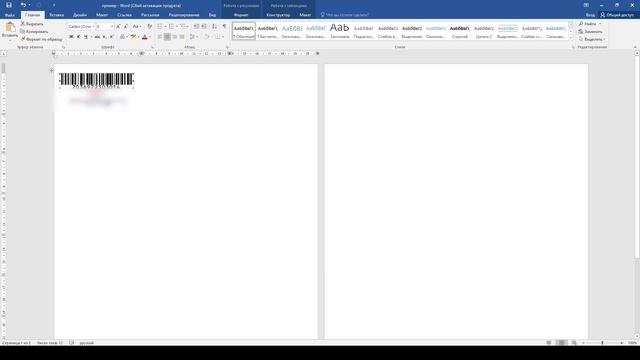Undo the last action
640x360 pixels.
23,5
